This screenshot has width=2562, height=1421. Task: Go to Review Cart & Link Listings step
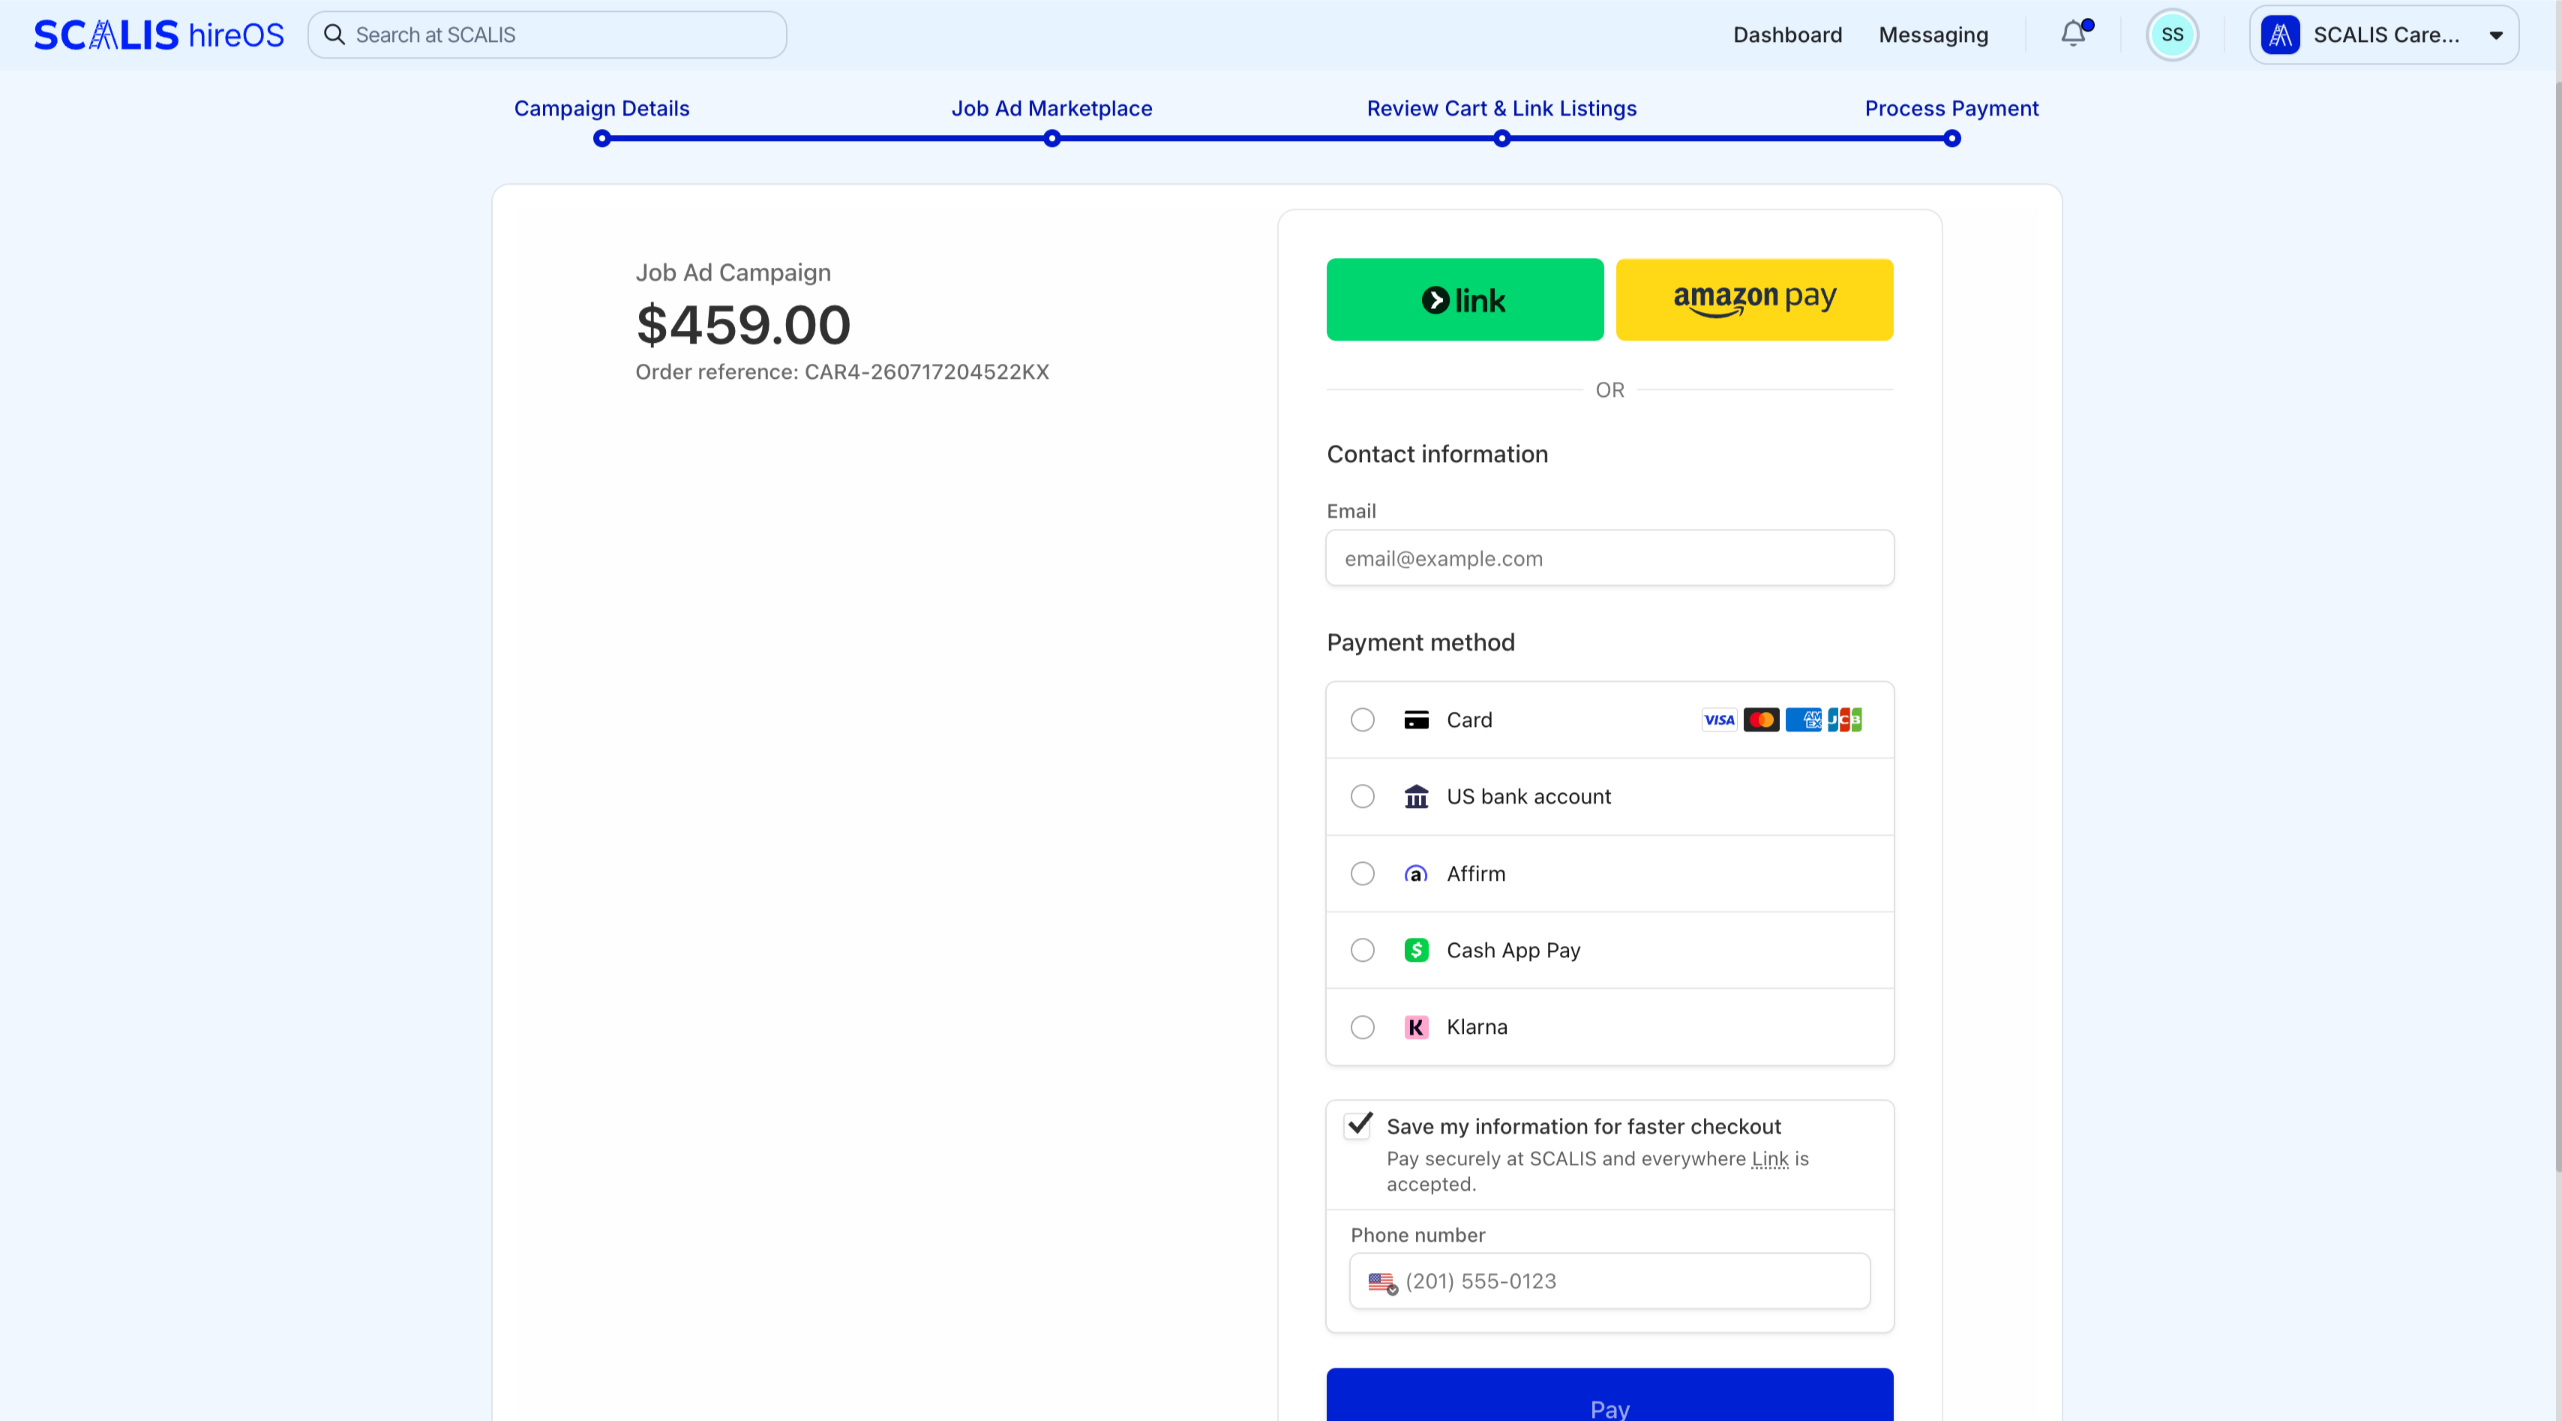(x=1502, y=108)
